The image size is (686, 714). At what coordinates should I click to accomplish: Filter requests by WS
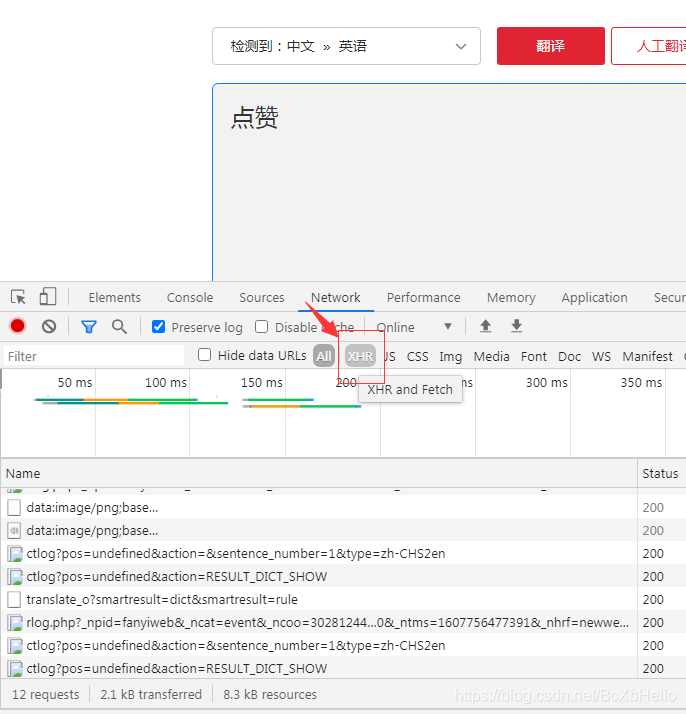pyautogui.click(x=601, y=356)
